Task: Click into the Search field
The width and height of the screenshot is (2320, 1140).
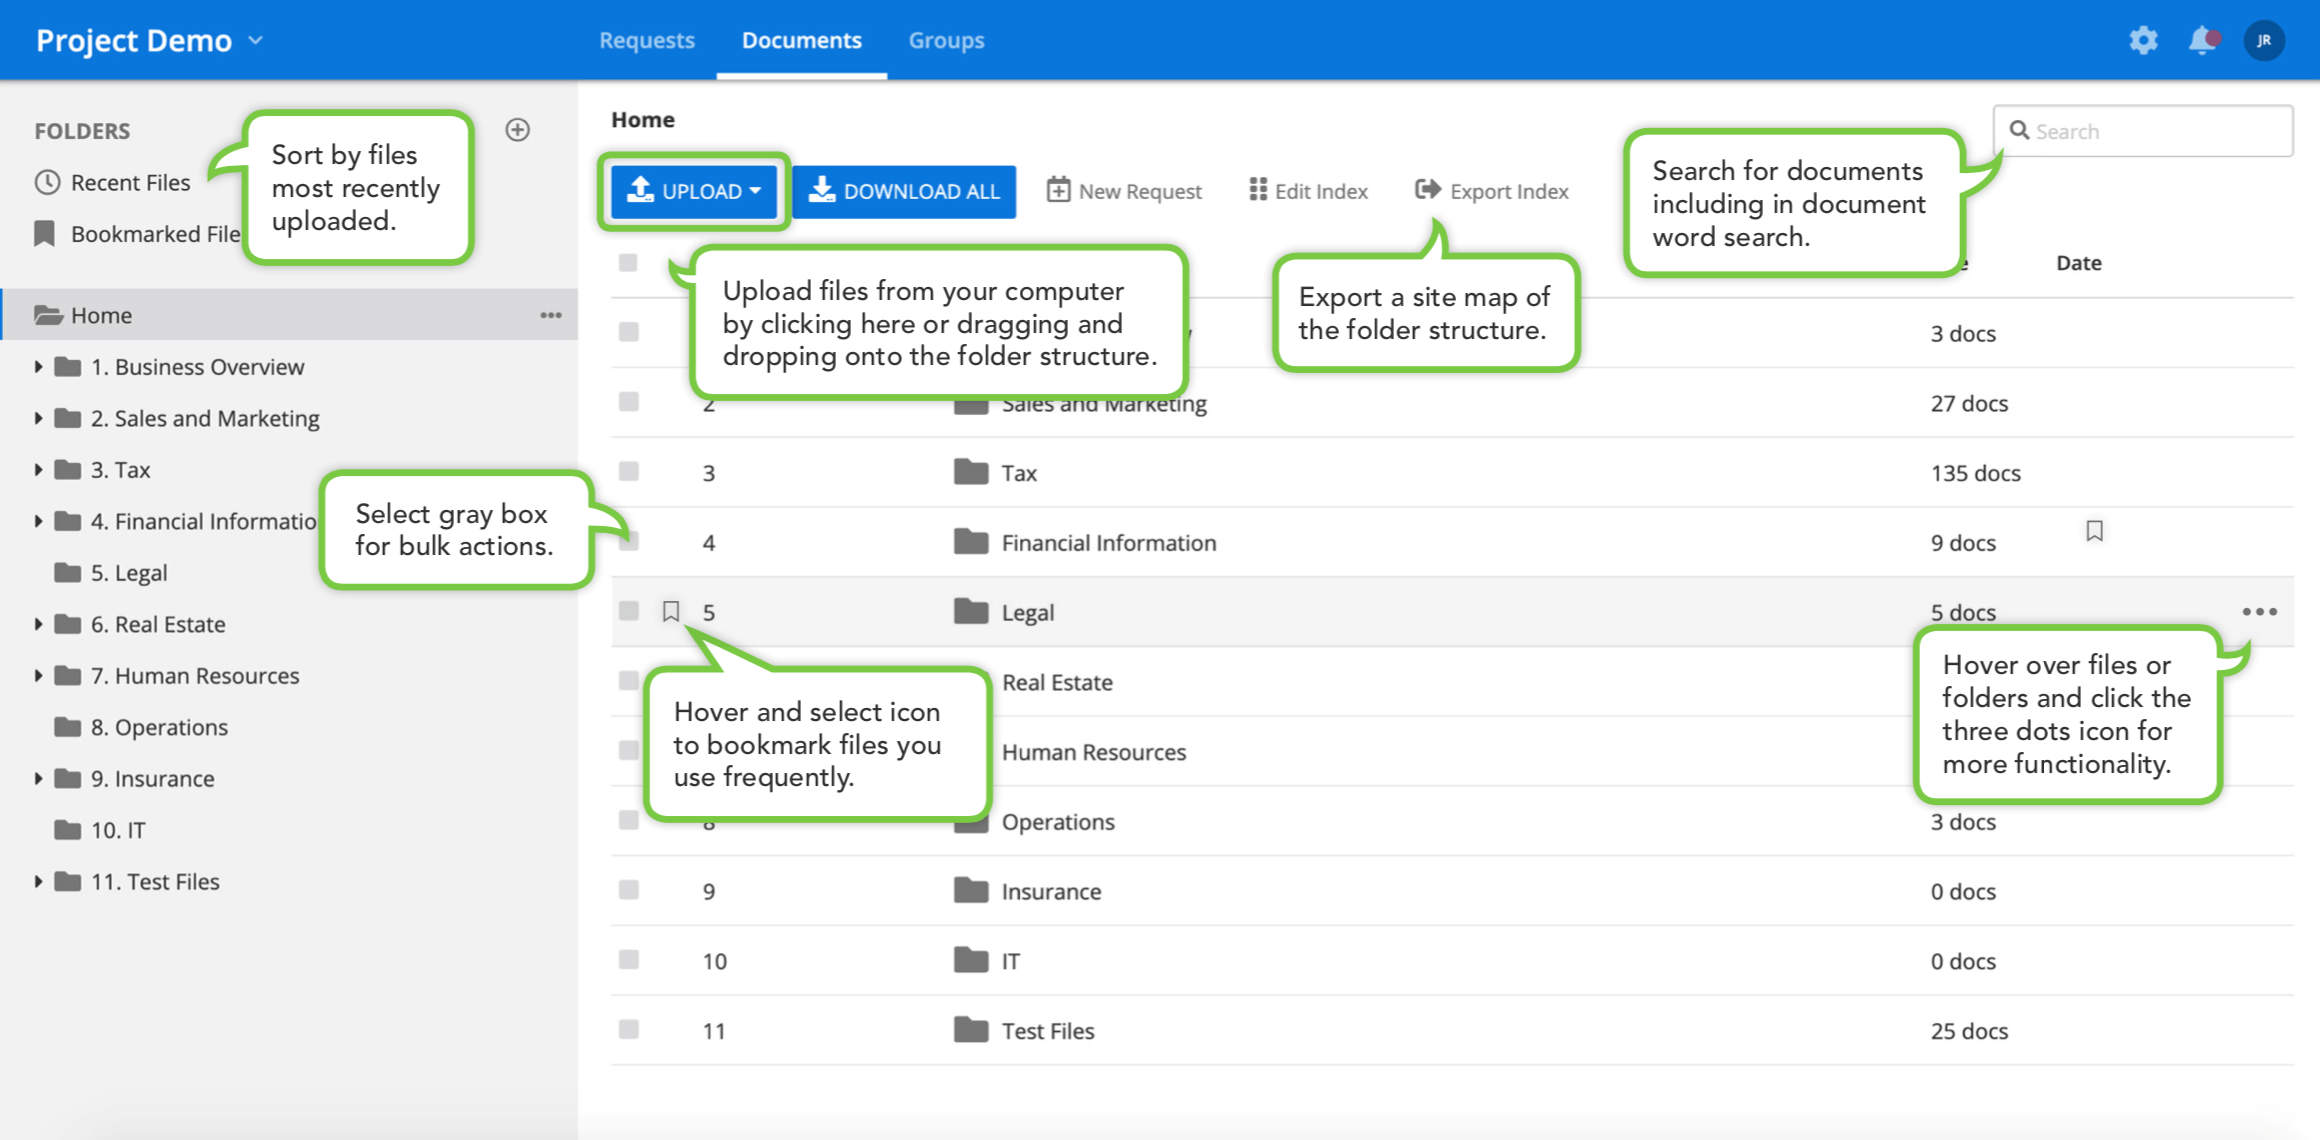Action: point(2143,131)
